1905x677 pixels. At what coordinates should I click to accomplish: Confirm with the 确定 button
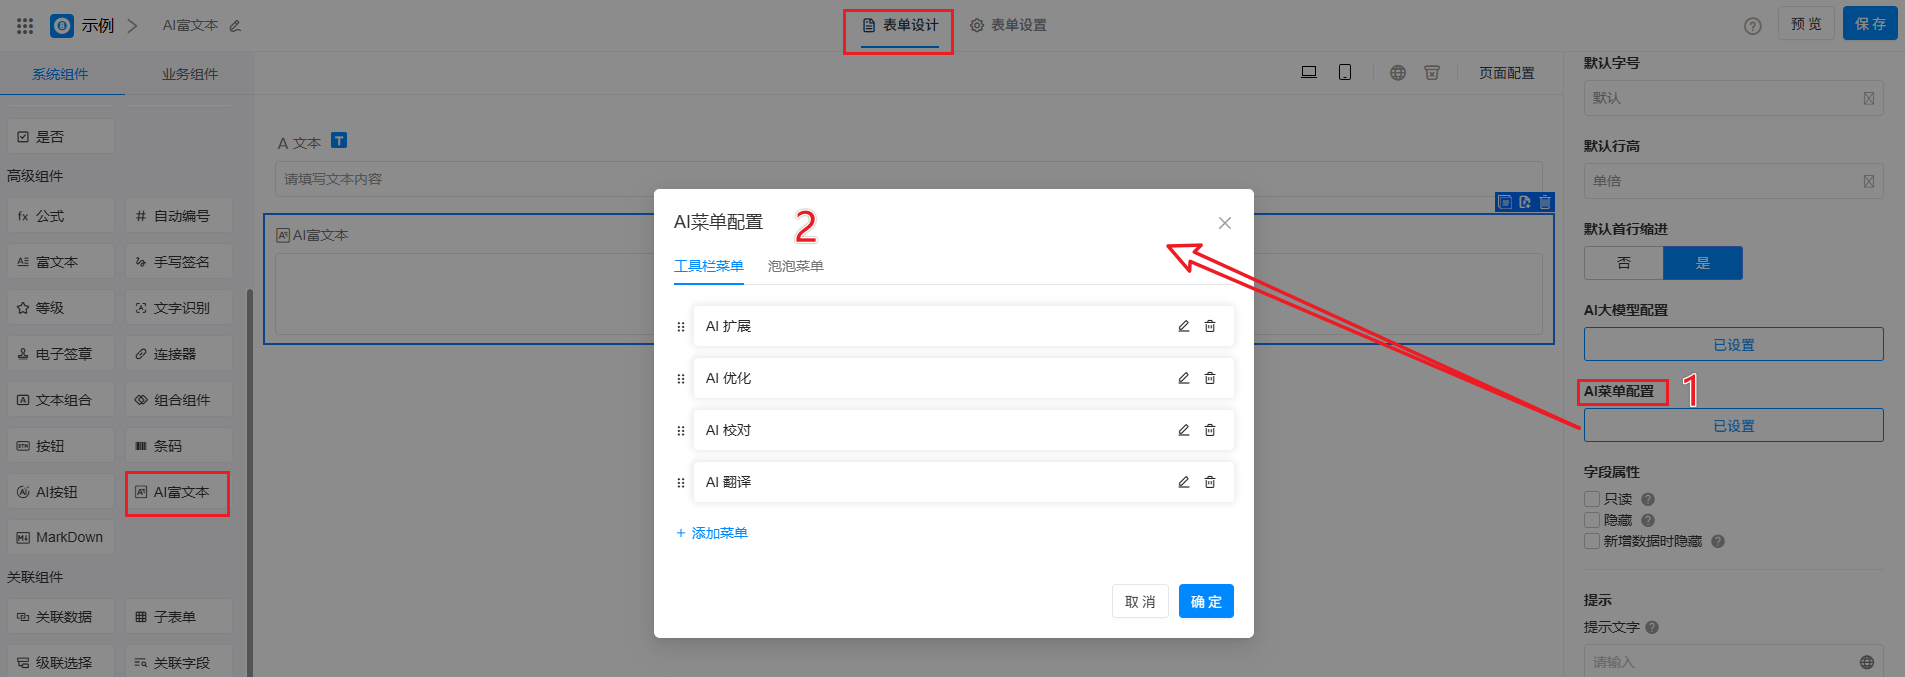tap(1205, 601)
